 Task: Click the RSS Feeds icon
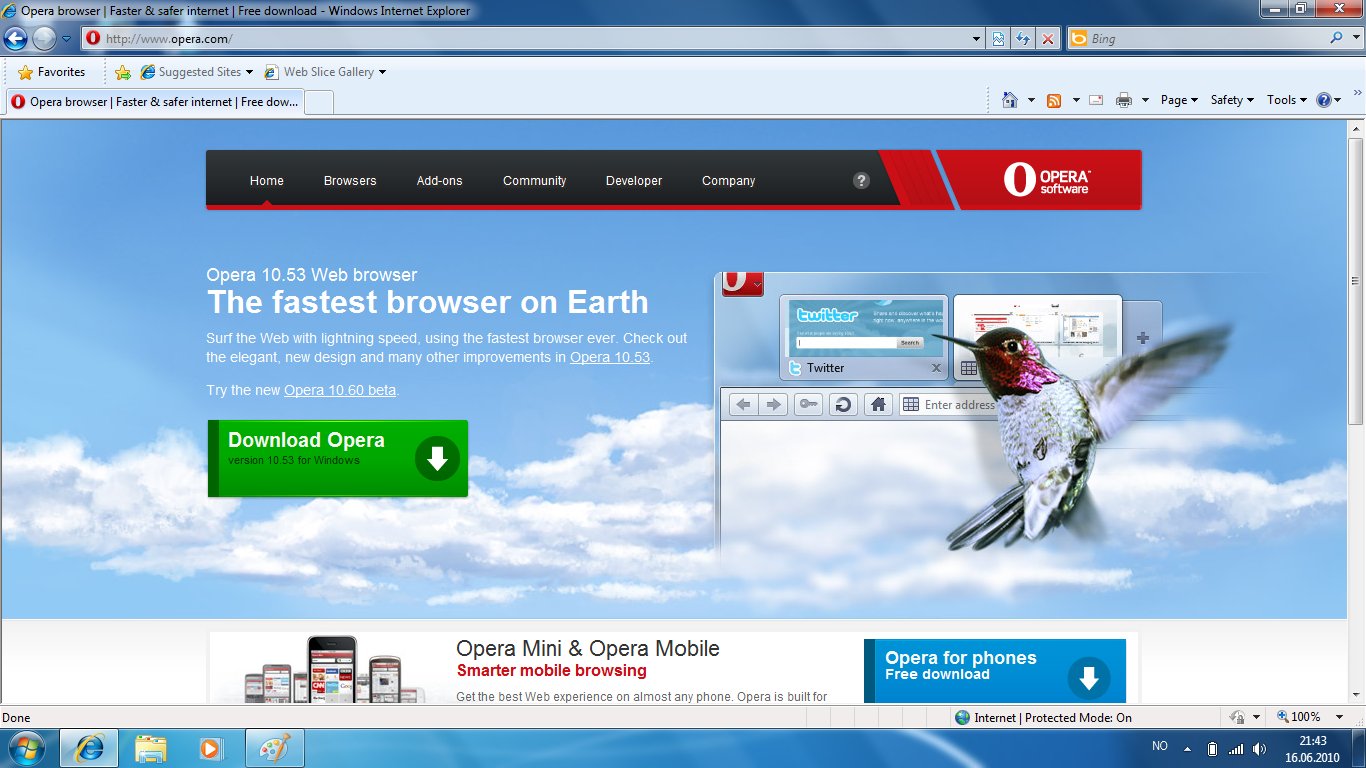(x=1054, y=100)
